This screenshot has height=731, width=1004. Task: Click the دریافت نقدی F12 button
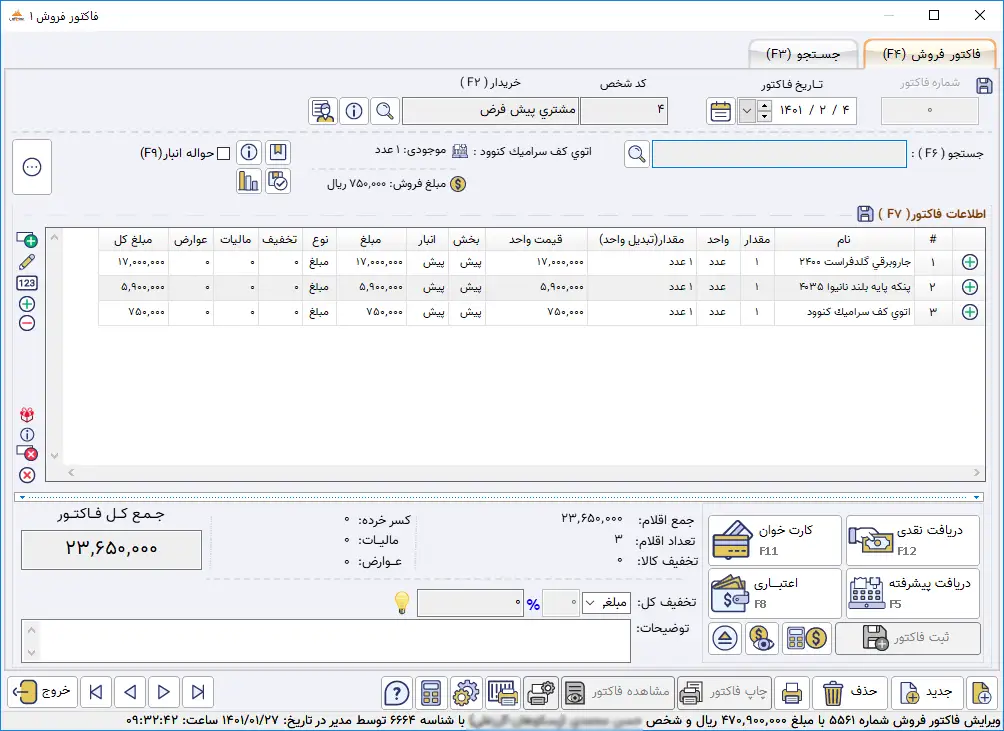[x=913, y=540]
